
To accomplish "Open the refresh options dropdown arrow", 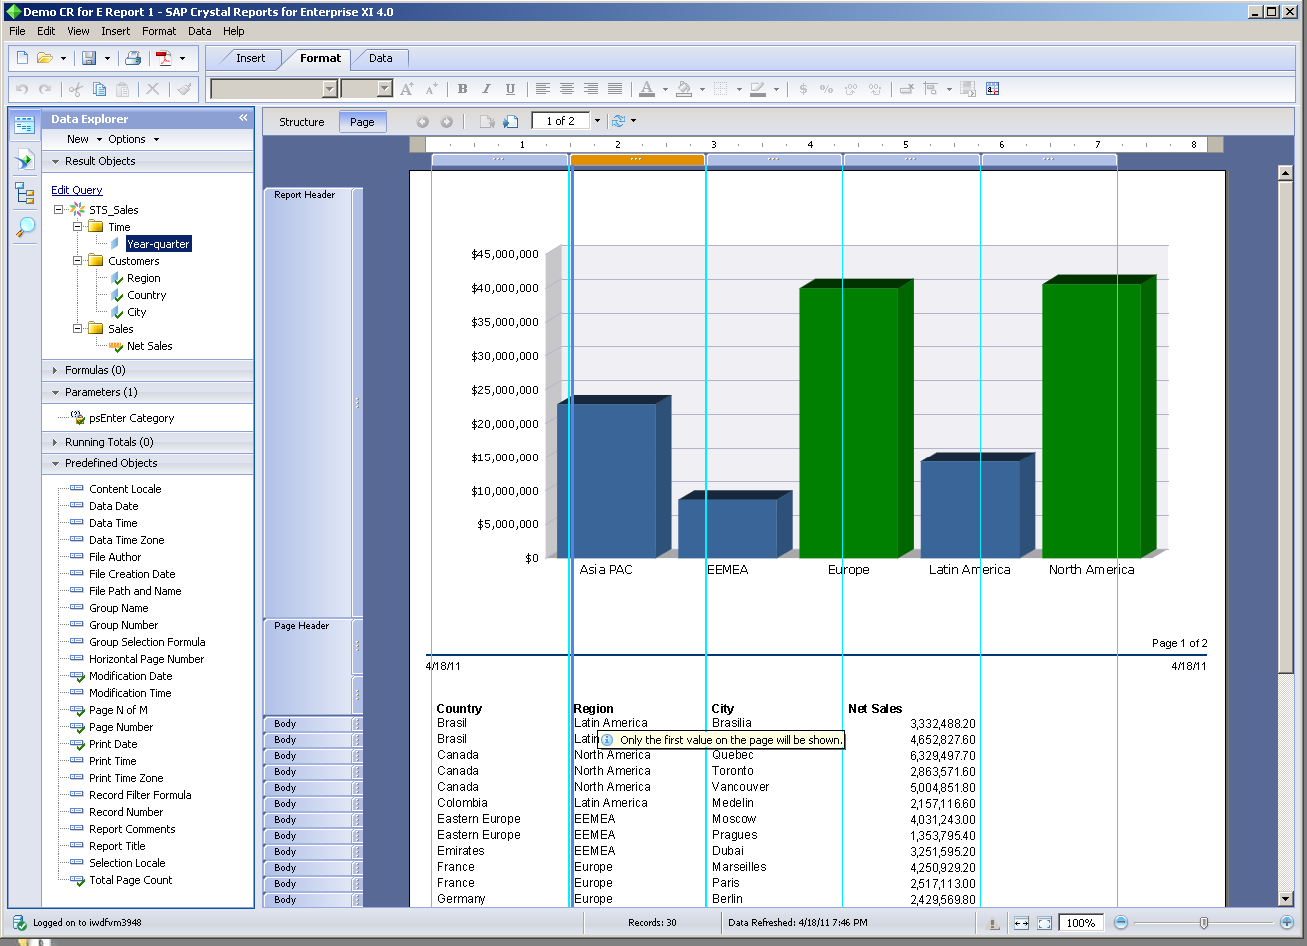I will 633,121.
